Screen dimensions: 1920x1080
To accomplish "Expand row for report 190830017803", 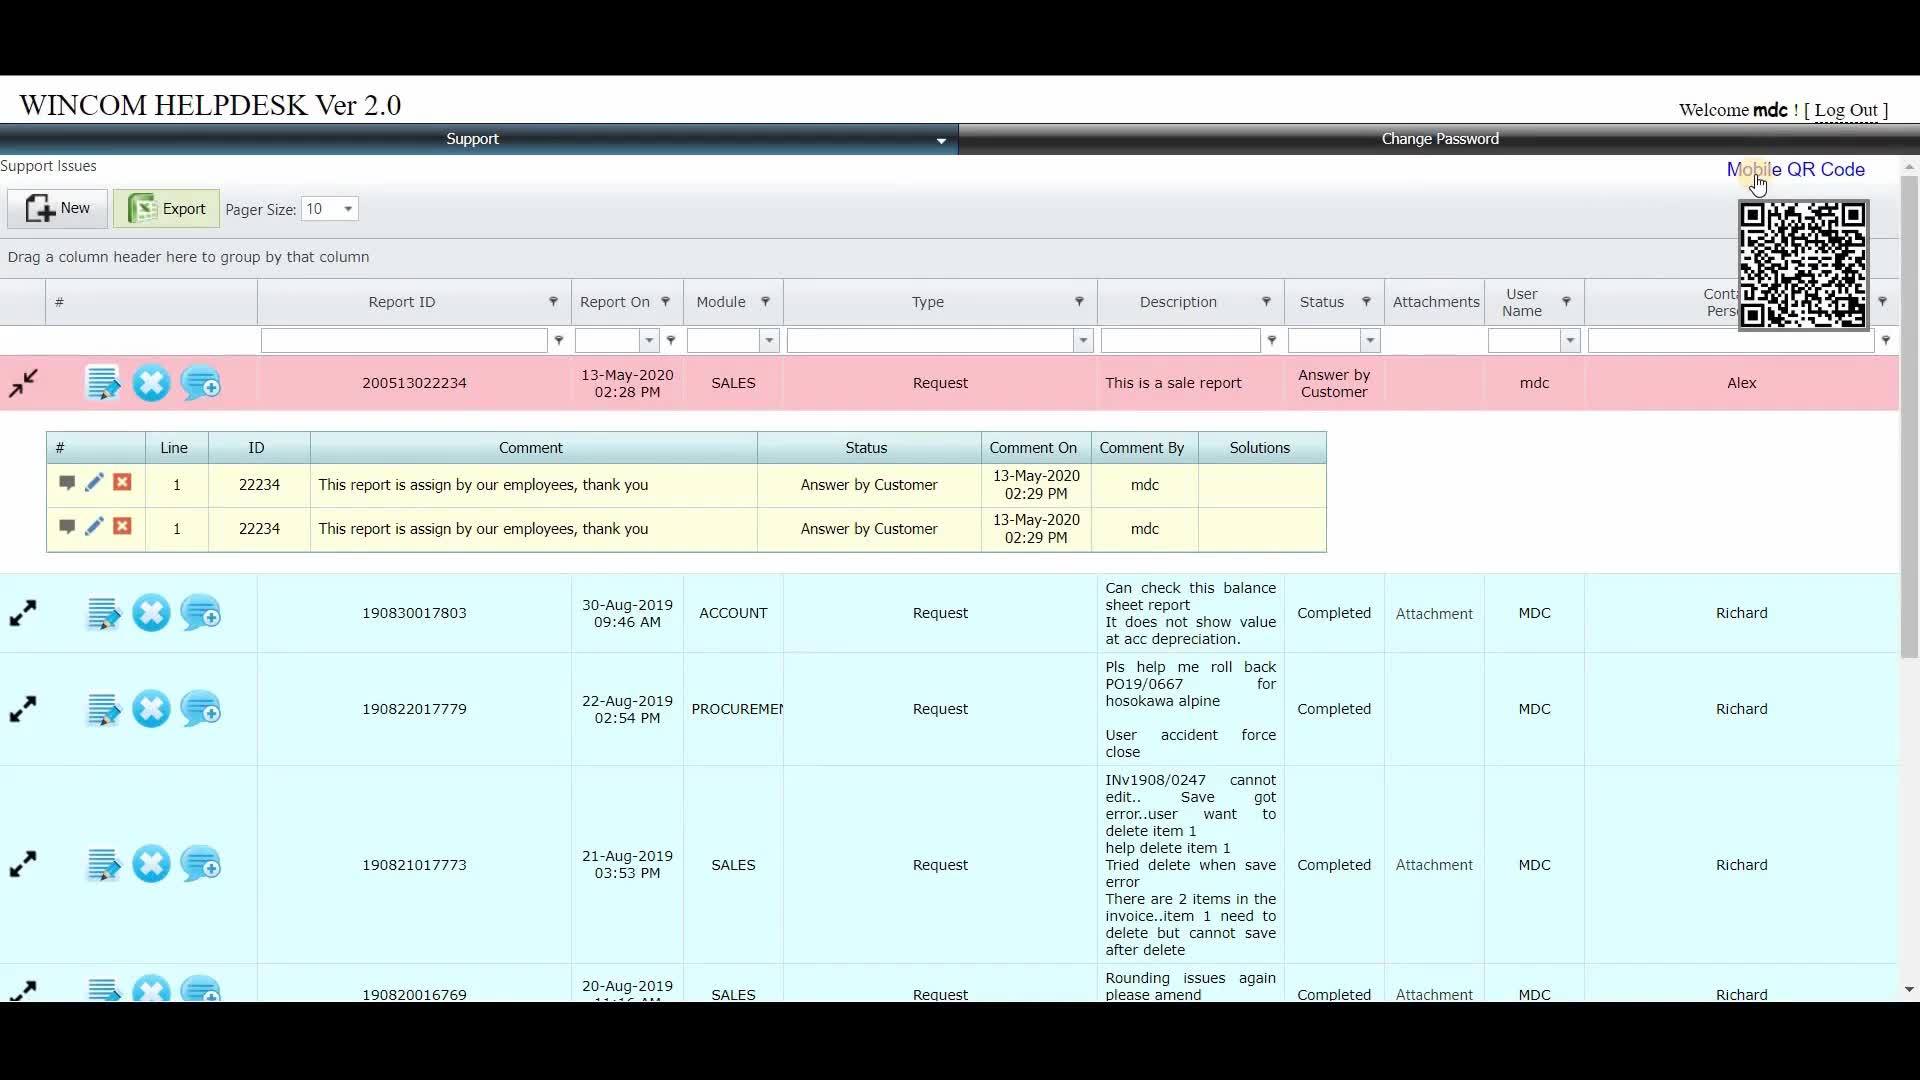I will pyautogui.click(x=23, y=613).
